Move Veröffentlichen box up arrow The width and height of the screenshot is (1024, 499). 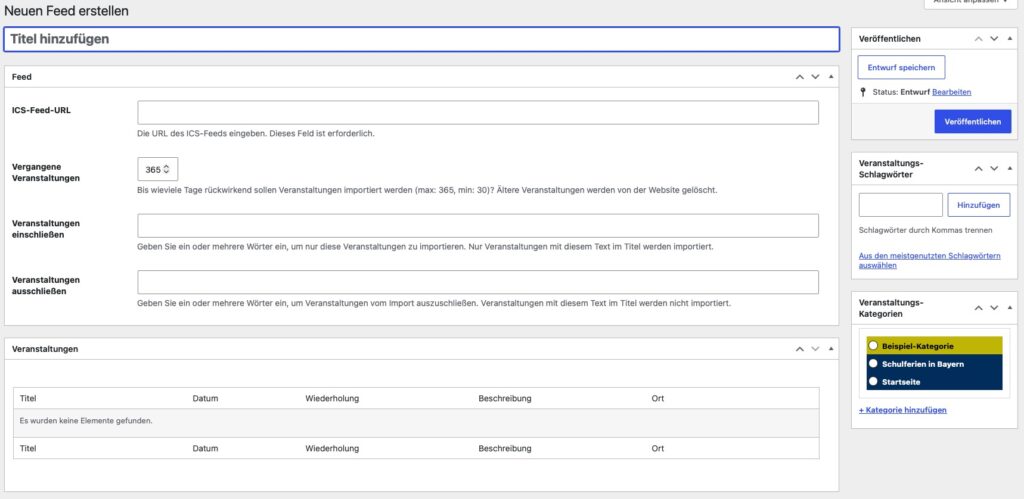pyautogui.click(x=978, y=39)
